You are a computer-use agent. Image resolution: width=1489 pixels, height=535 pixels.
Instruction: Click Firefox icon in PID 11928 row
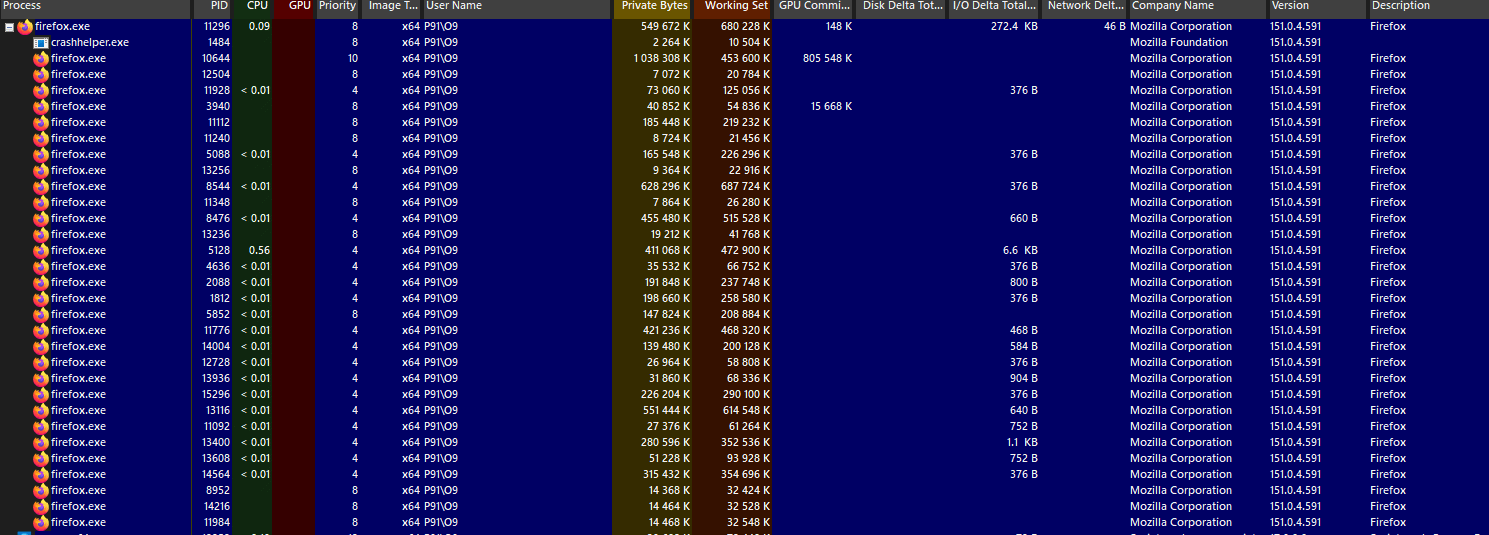[41, 91]
